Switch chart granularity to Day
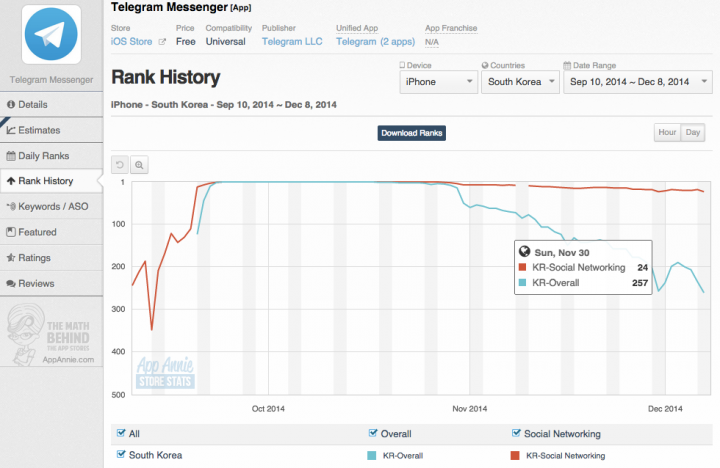This screenshot has width=720, height=468. tap(693, 133)
